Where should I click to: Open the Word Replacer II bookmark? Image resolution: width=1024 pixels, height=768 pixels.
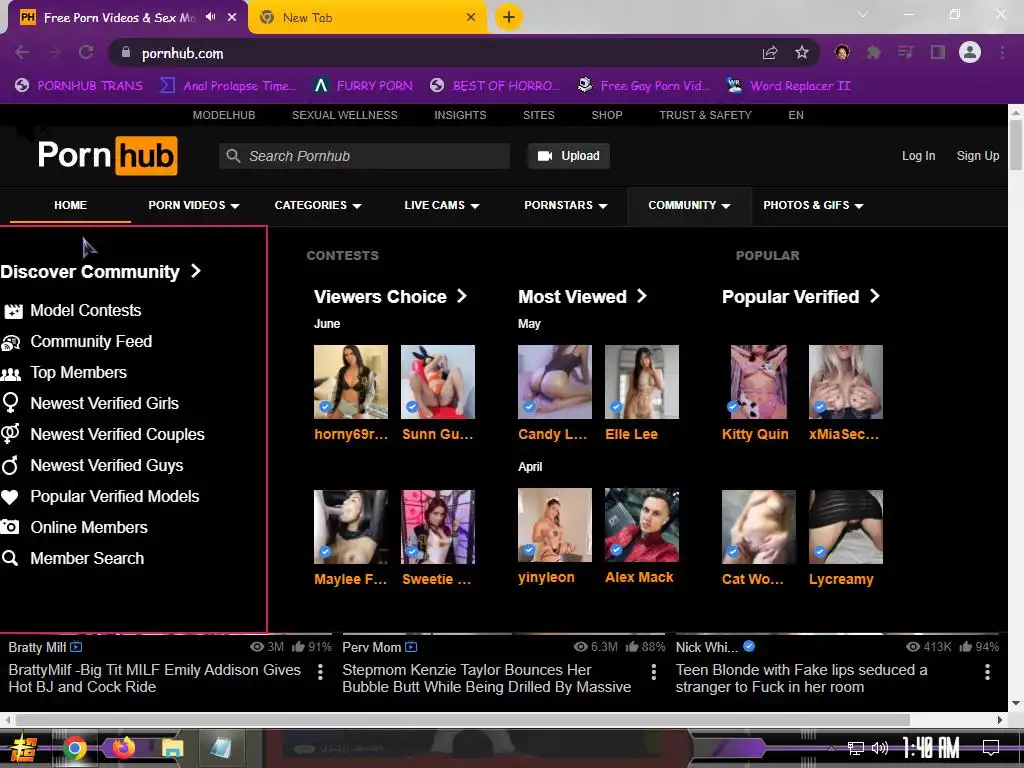point(789,86)
